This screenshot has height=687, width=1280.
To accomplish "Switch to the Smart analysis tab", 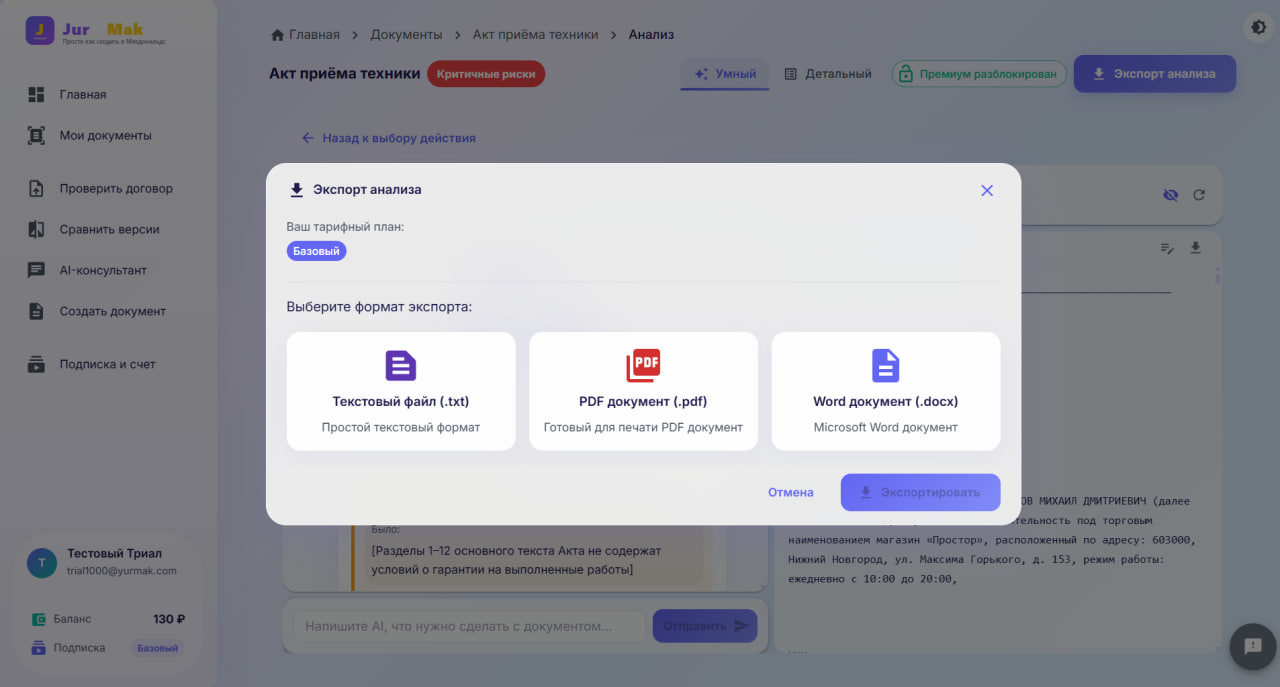I will pos(725,74).
